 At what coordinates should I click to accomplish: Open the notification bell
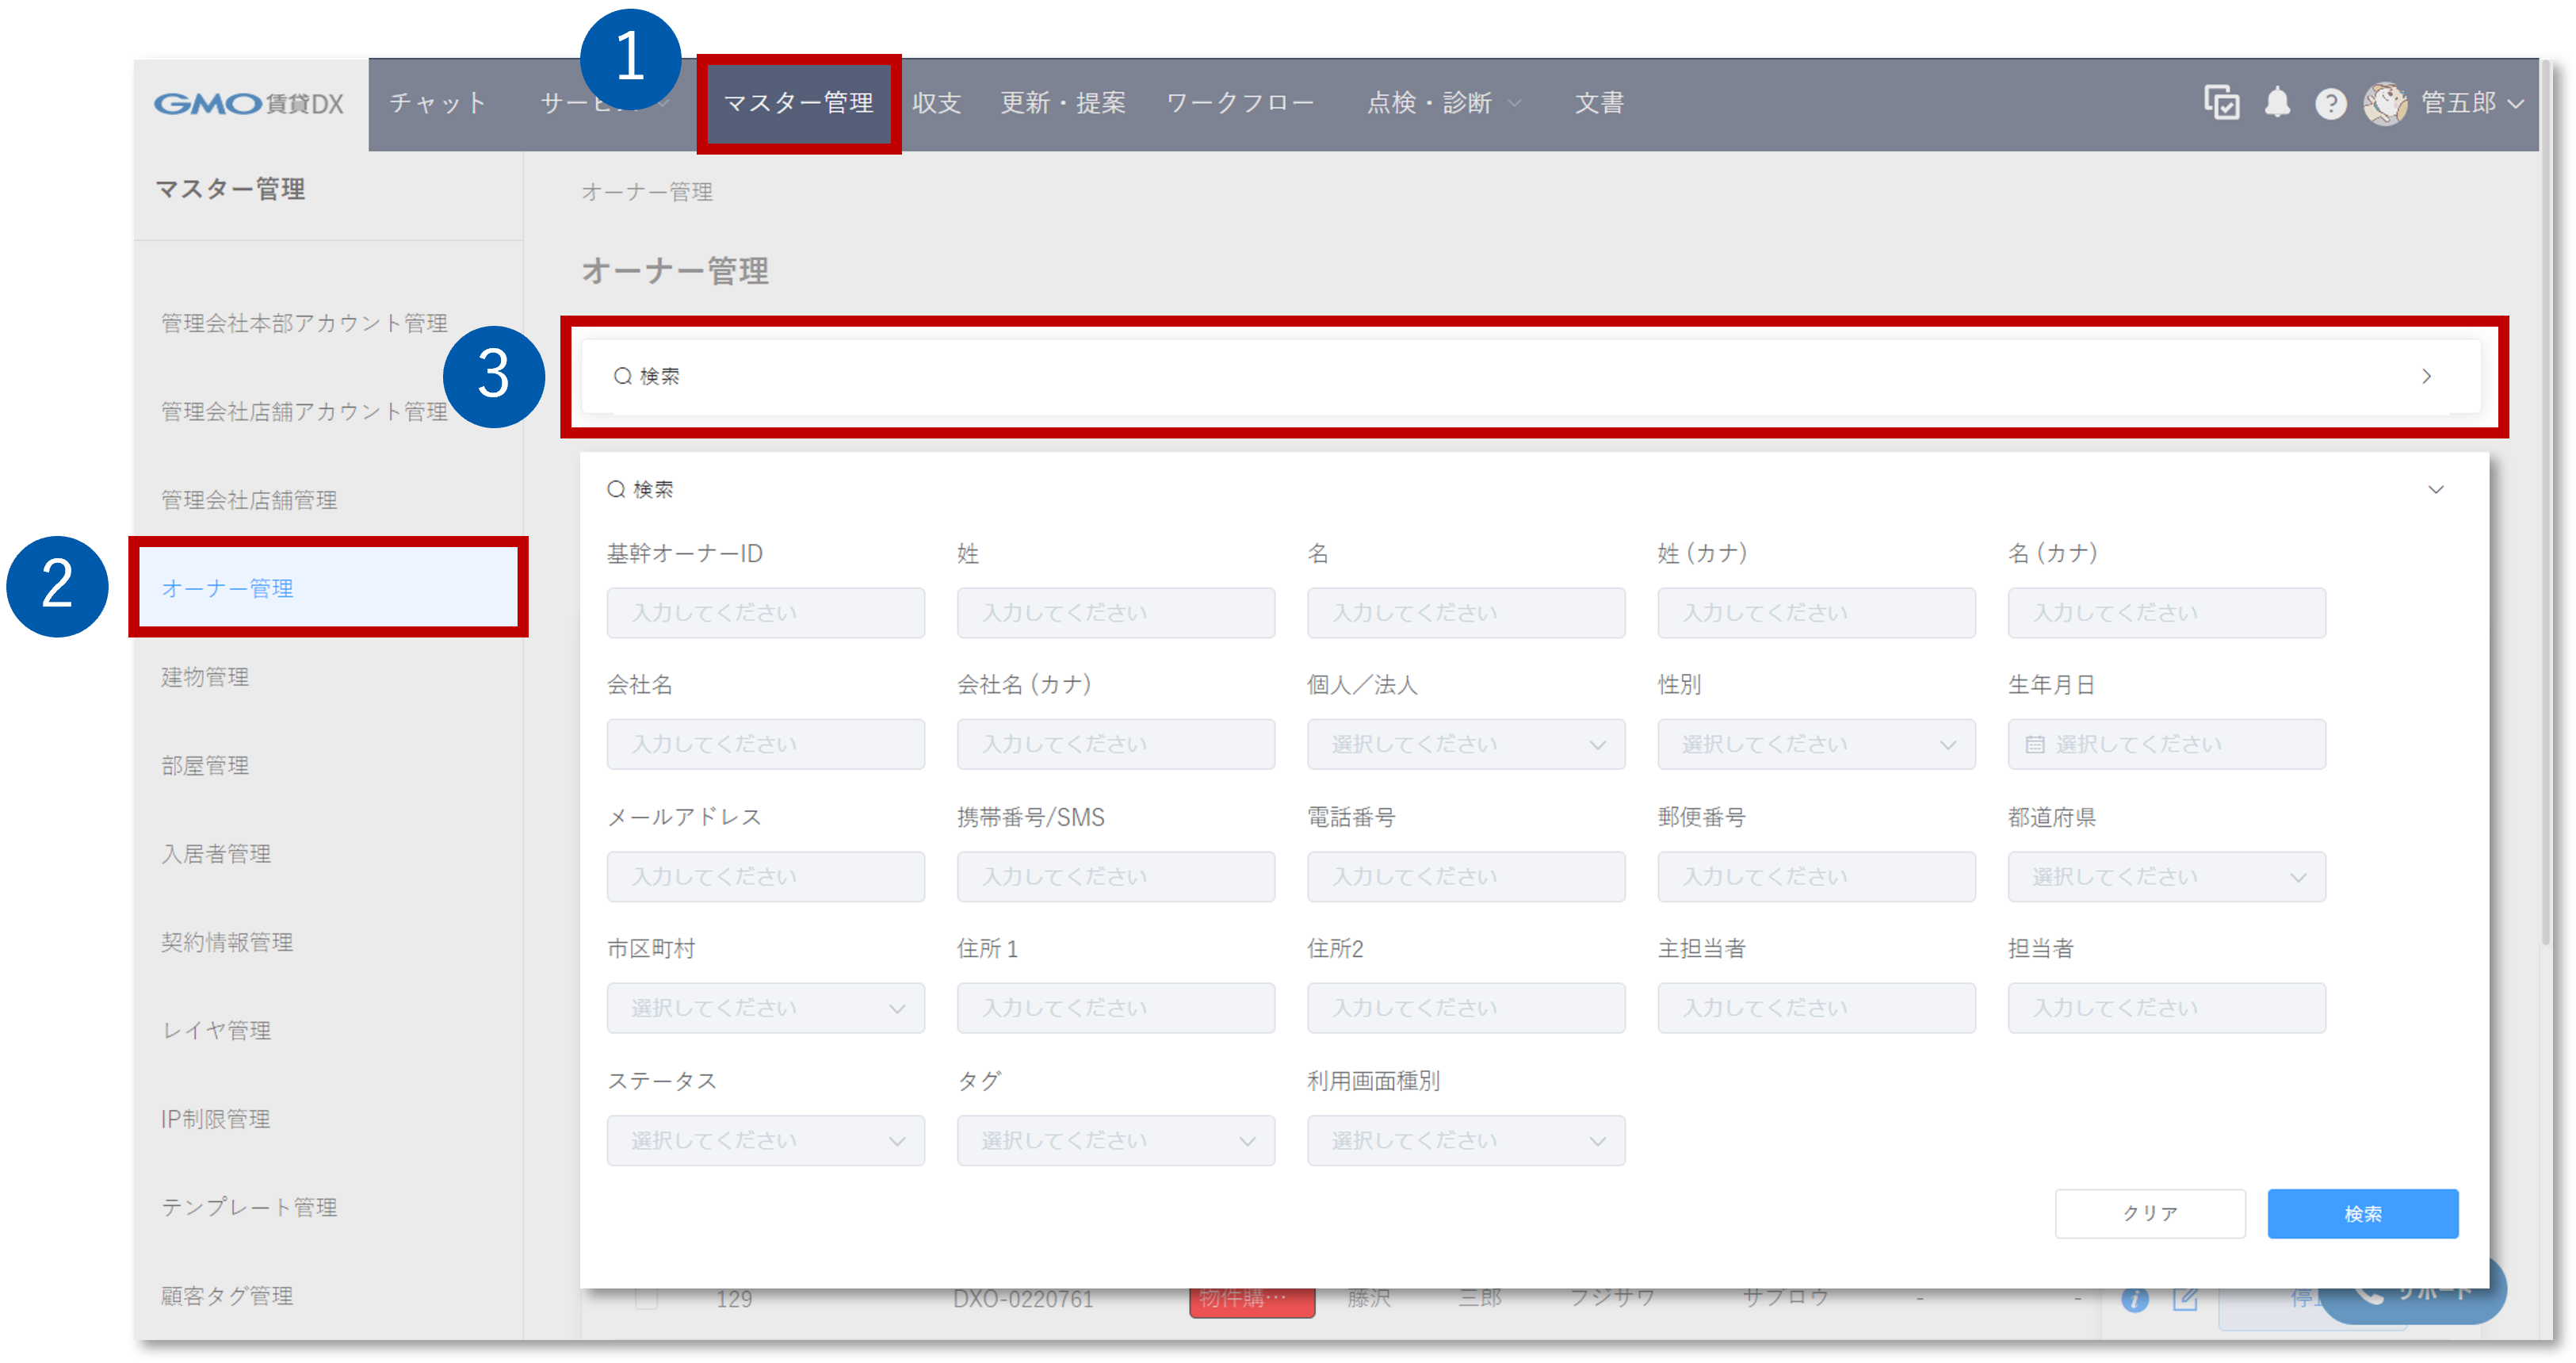pyautogui.click(x=2277, y=103)
